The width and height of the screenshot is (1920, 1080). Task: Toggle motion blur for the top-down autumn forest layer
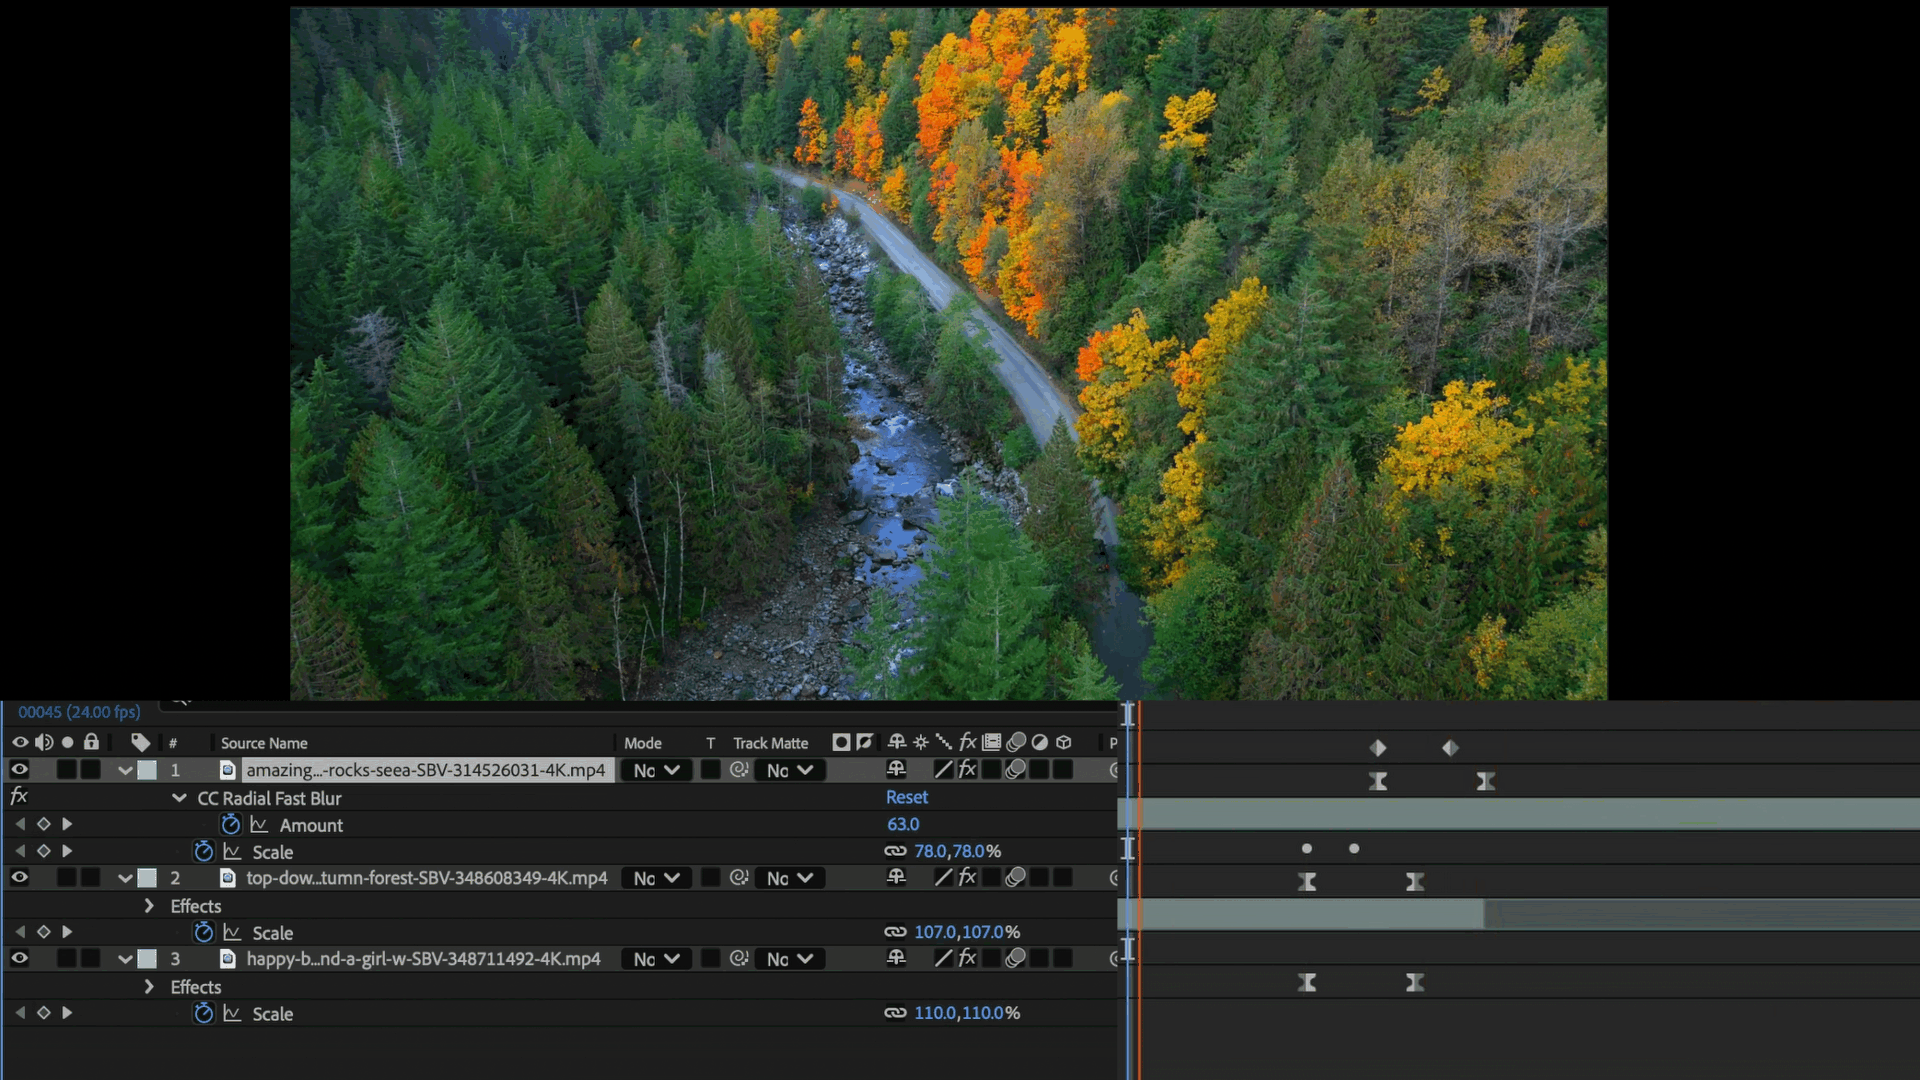pyautogui.click(x=1016, y=877)
